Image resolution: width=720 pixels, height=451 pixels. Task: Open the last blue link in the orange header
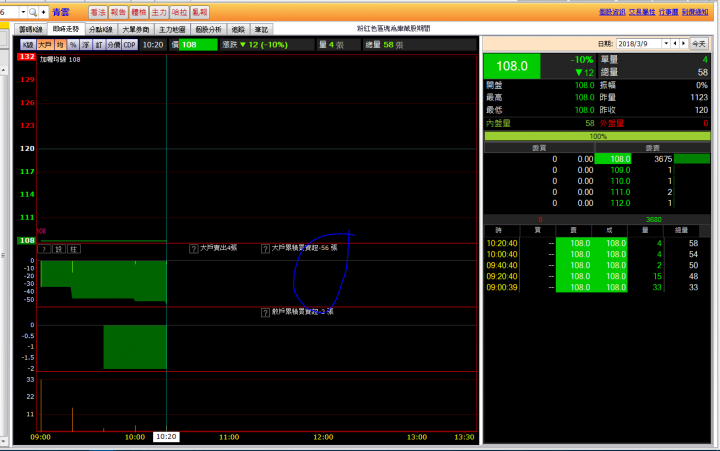pos(695,12)
